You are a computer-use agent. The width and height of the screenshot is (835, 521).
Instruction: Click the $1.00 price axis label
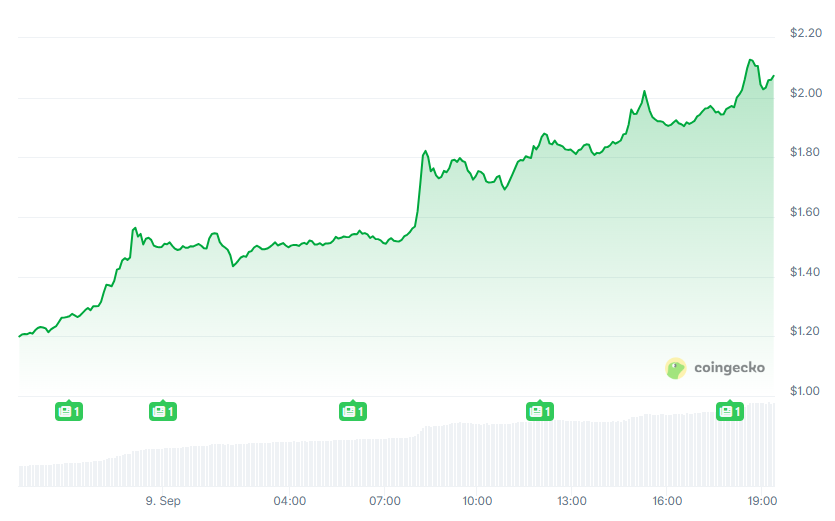tap(805, 391)
